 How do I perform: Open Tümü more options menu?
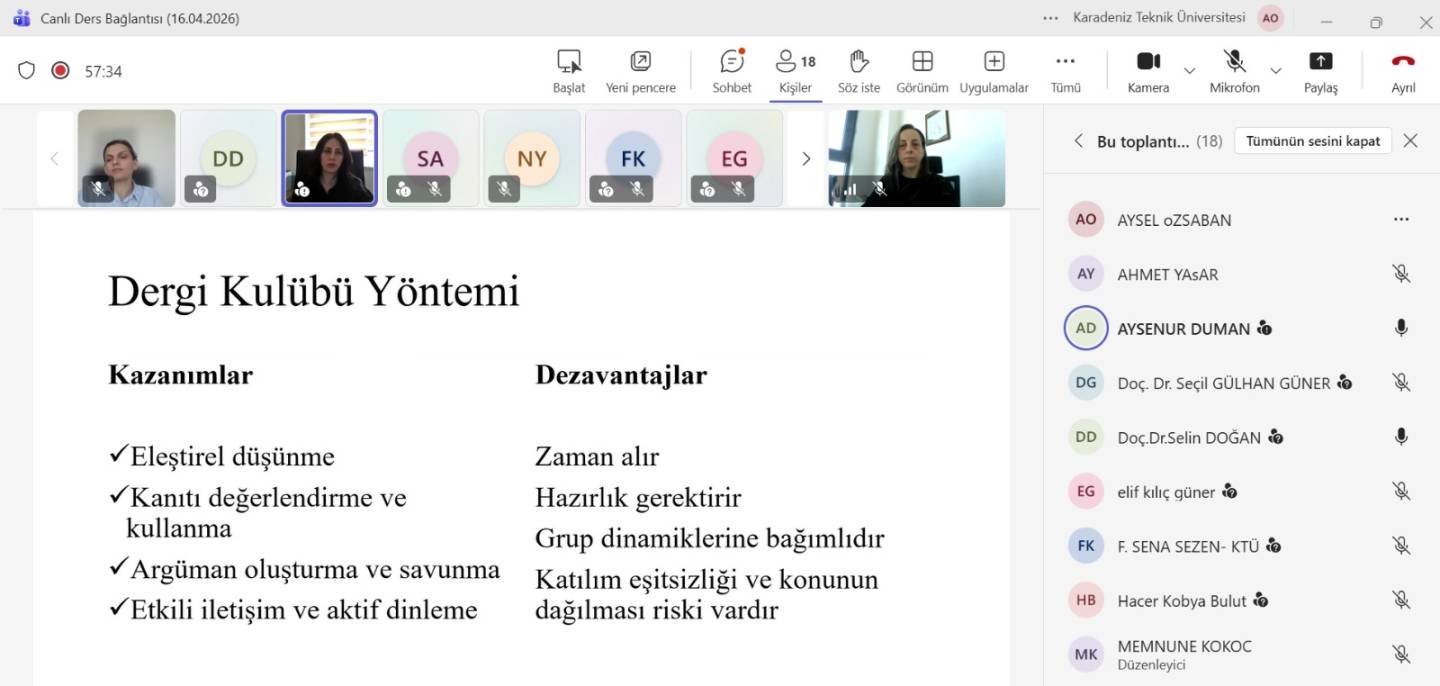point(1065,62)
